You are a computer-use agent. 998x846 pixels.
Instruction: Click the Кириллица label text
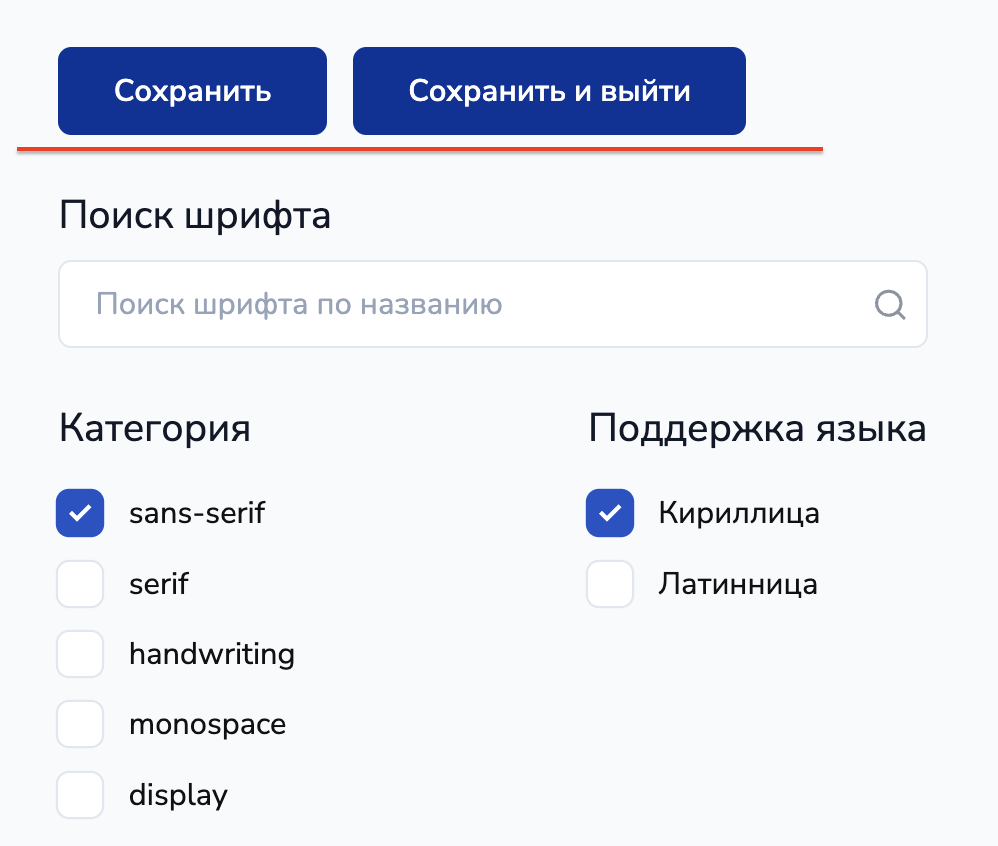[x=739, y=513]
